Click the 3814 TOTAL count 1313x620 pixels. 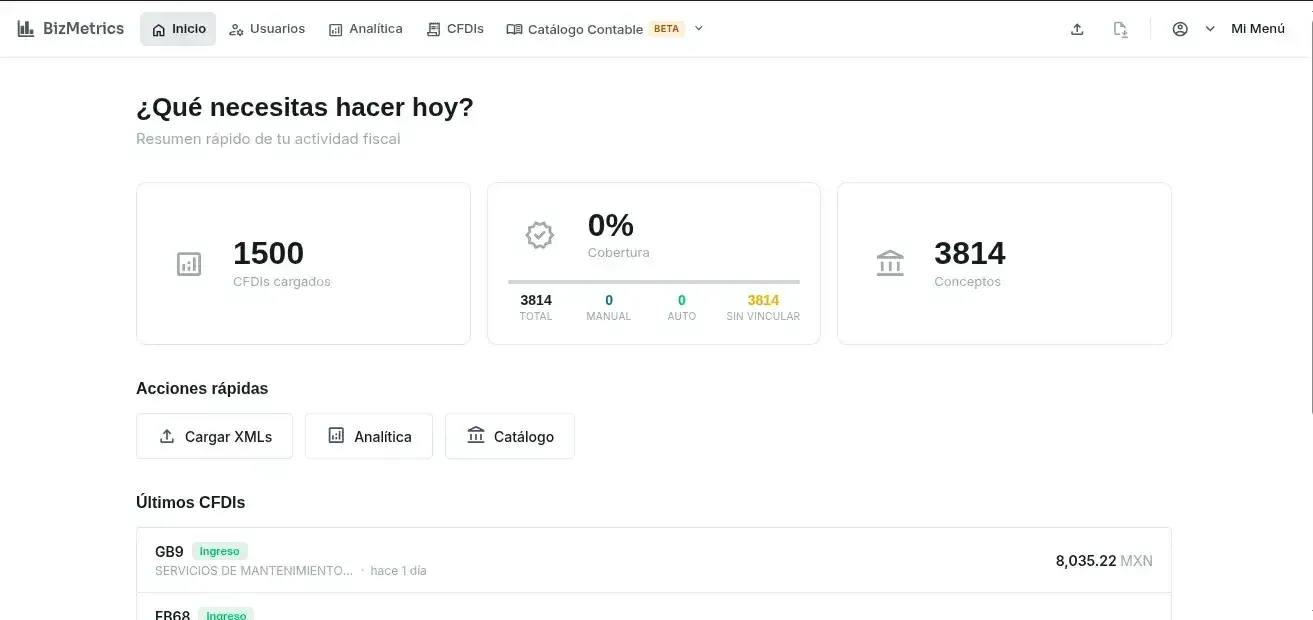[x=536, y=300]
